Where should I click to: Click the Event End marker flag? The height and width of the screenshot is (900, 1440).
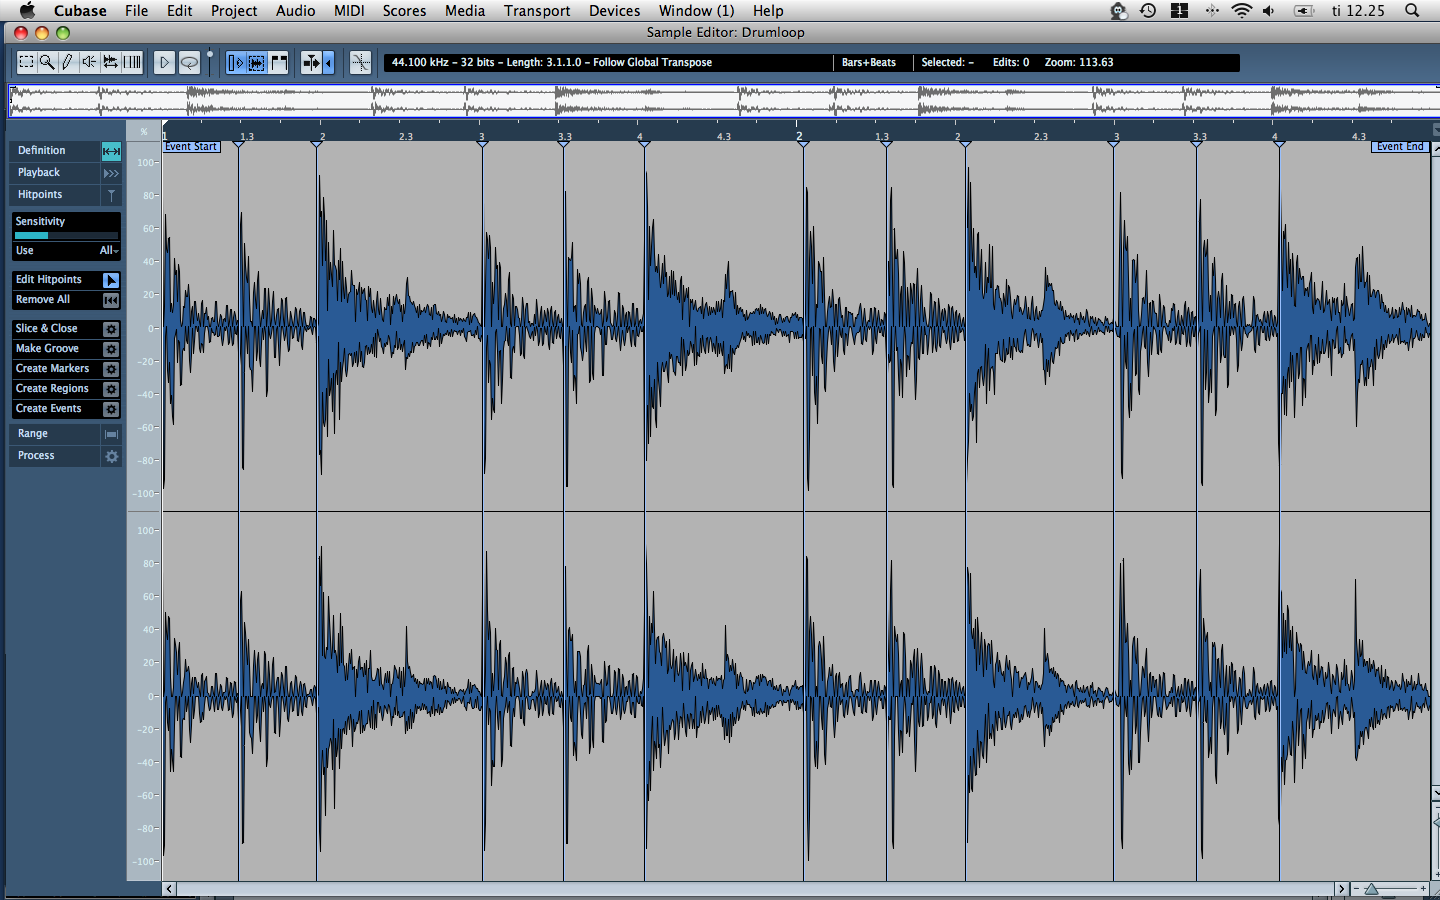click(1400, 147)
